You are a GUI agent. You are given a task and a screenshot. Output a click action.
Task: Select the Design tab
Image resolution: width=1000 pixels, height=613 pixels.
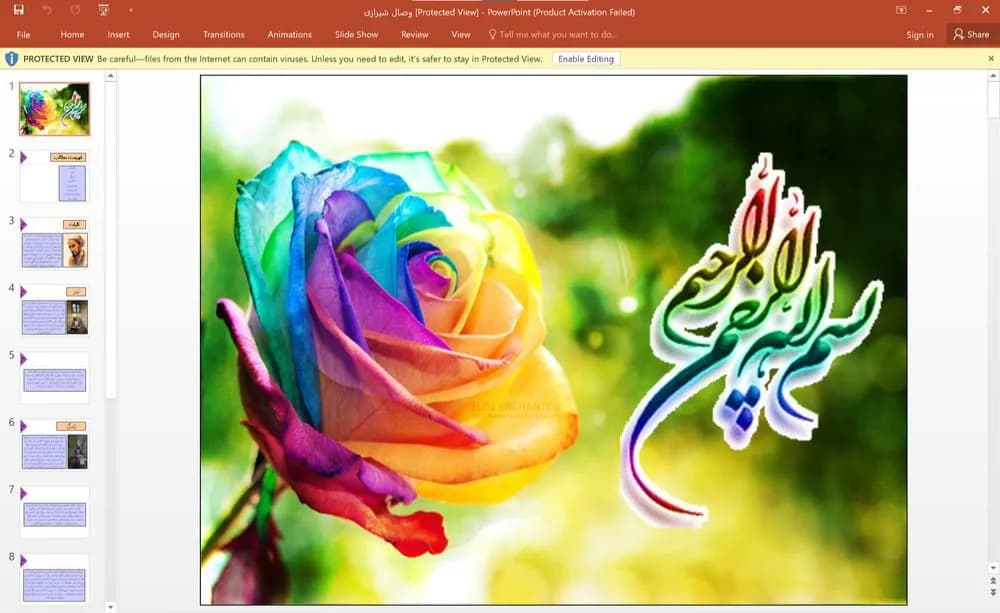(x=166, y=34)
